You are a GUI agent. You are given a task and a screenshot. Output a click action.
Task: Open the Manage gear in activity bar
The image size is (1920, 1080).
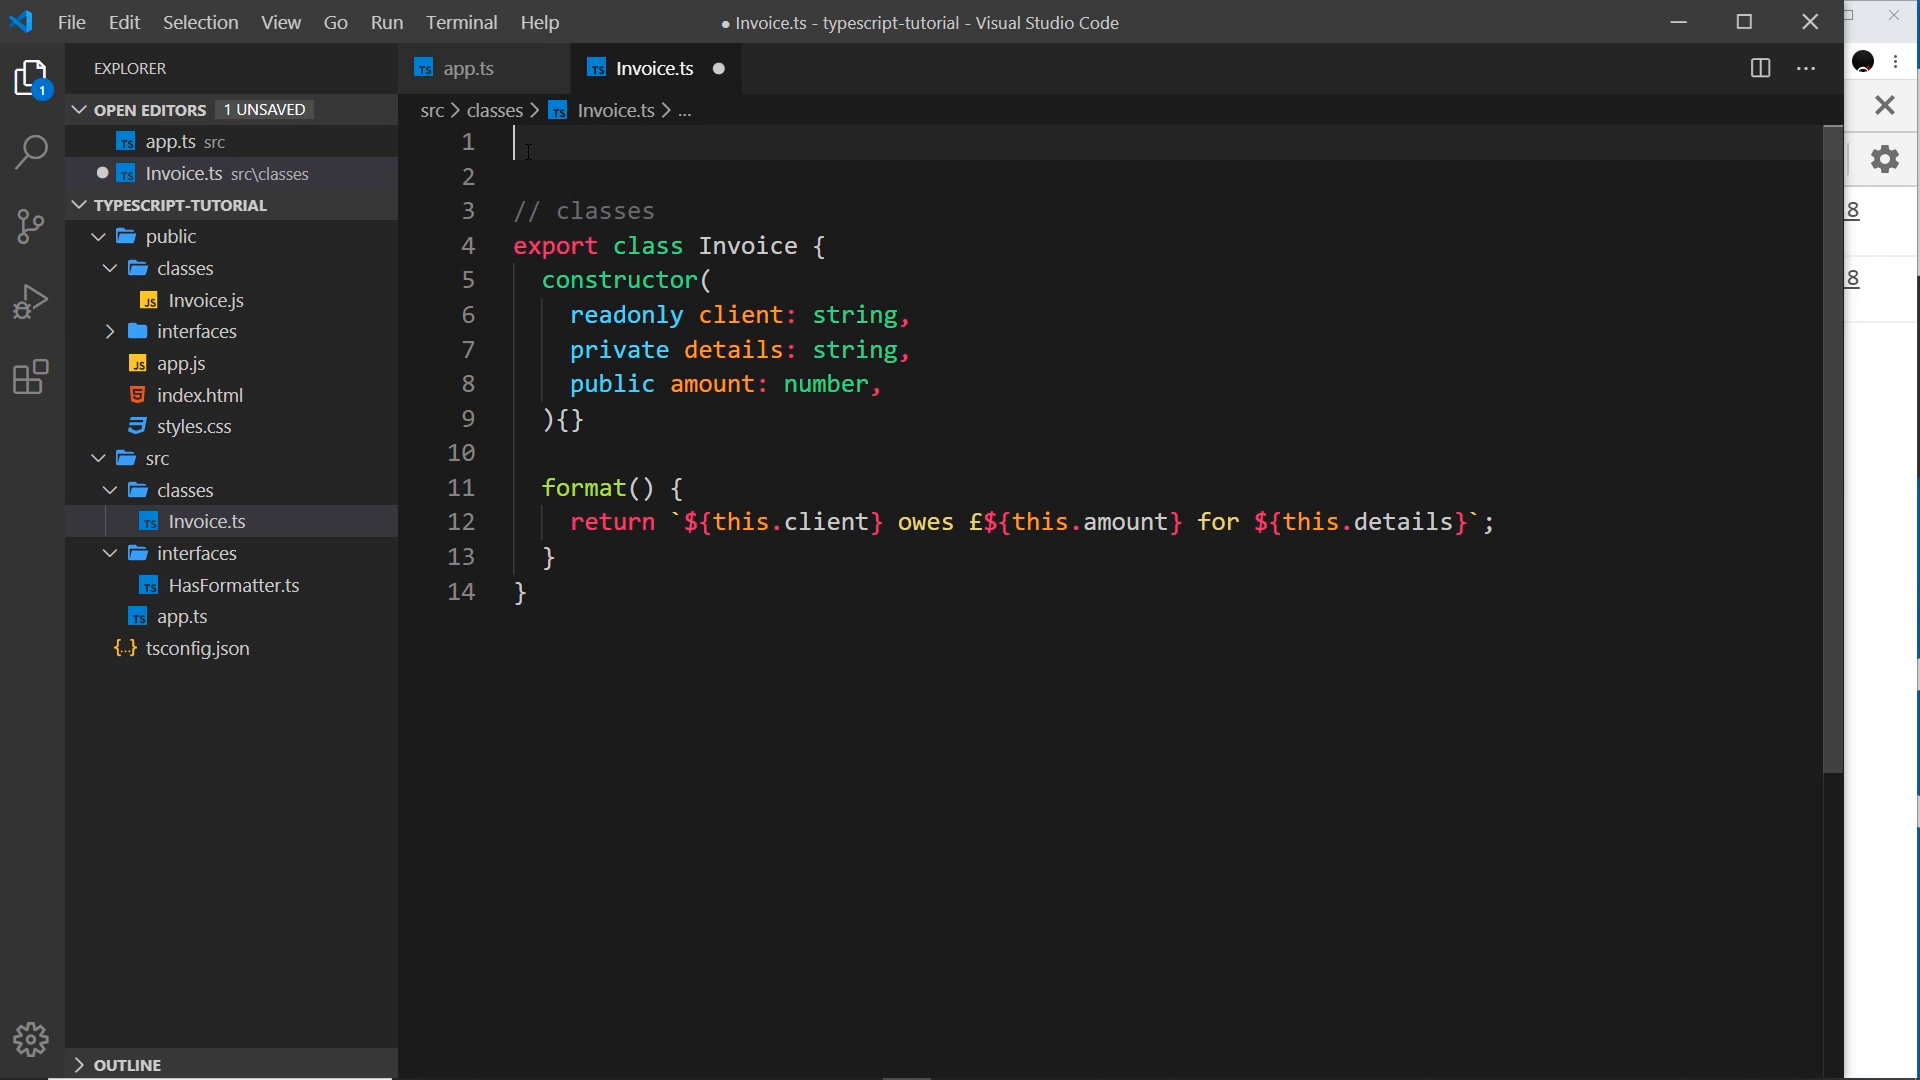(32, 1040)
